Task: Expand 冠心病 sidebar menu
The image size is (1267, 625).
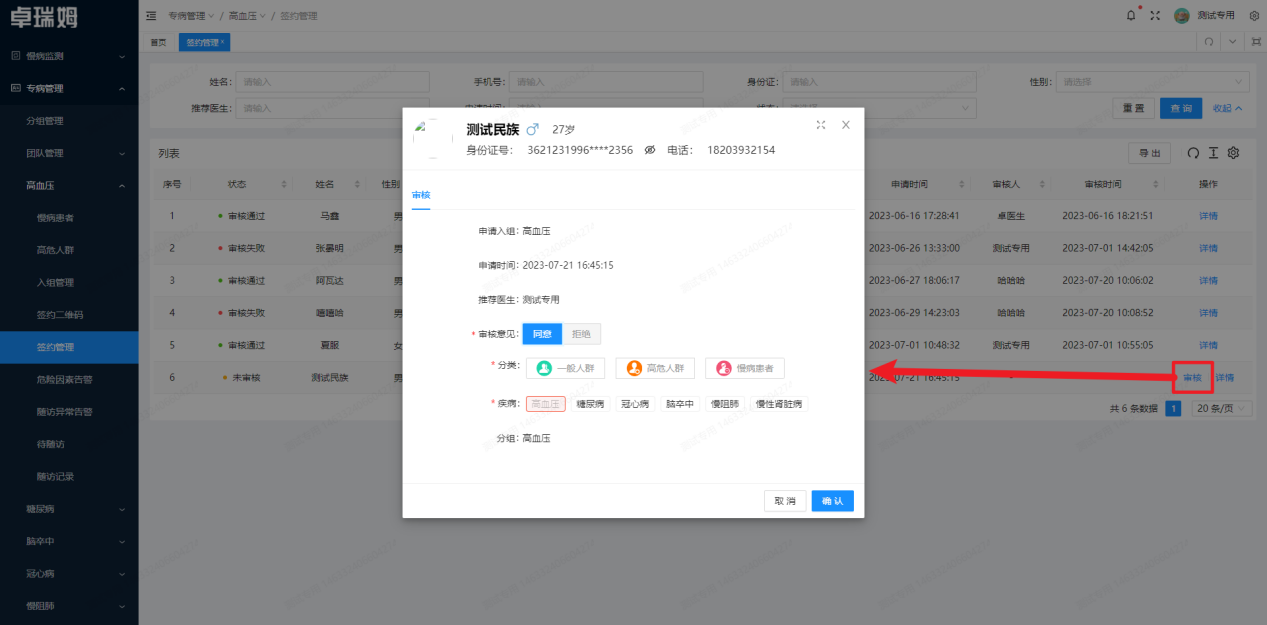Action: (69, 574)
